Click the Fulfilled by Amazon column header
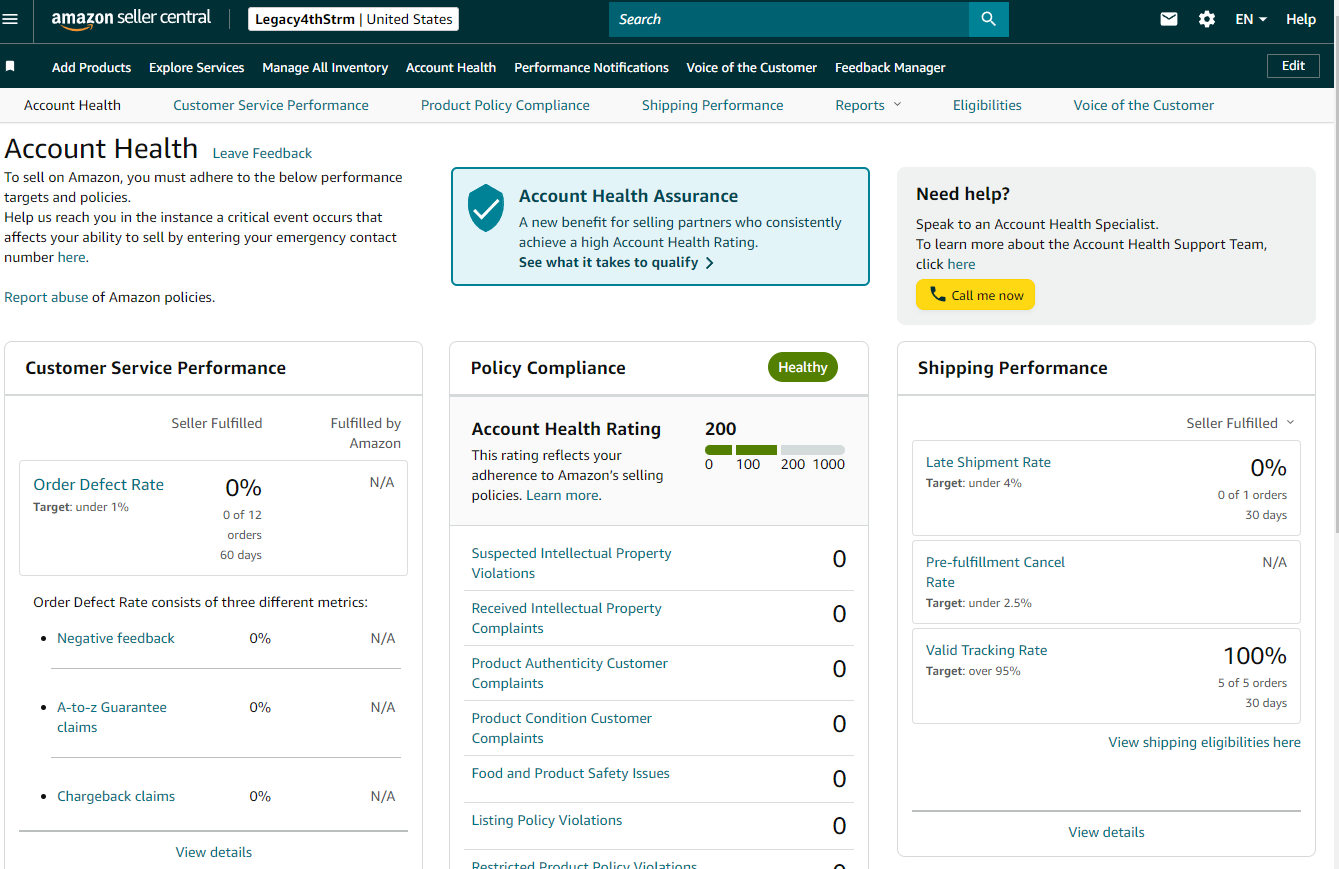 pos(365,433)
